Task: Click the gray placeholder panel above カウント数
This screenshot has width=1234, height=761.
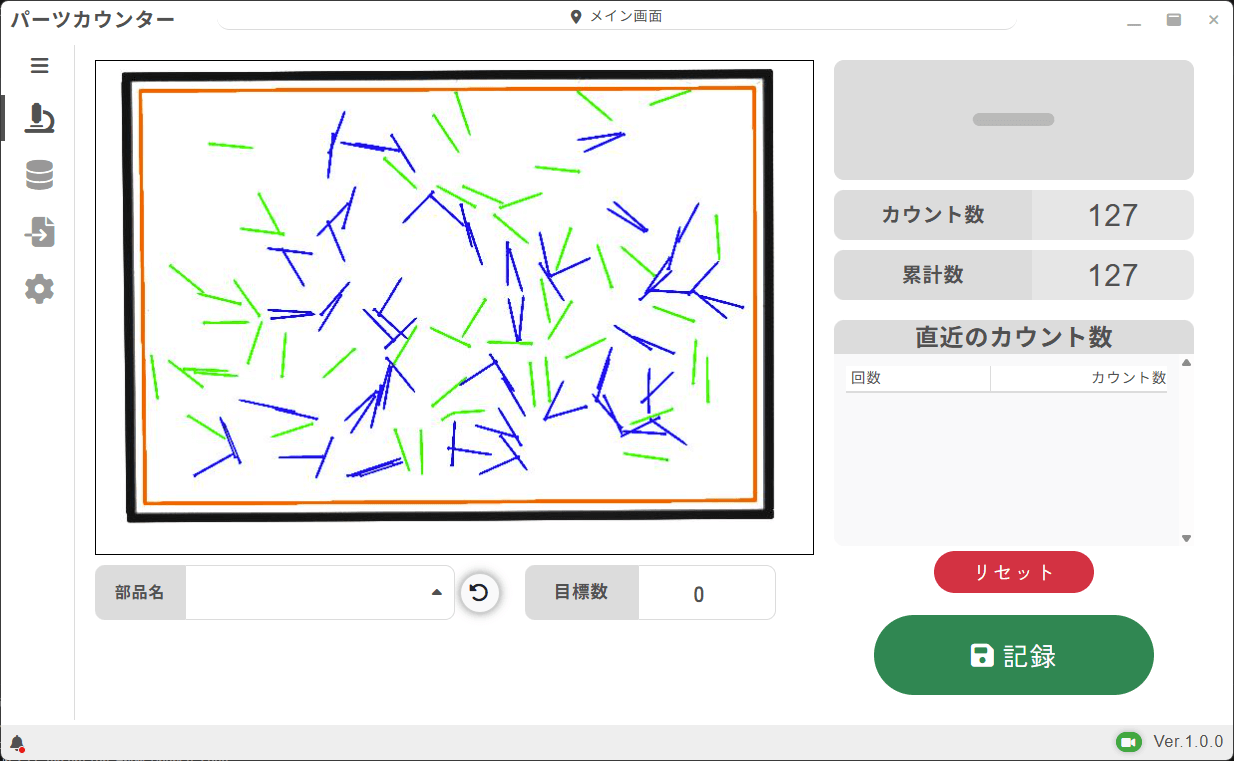Action: coord(1013,119)
